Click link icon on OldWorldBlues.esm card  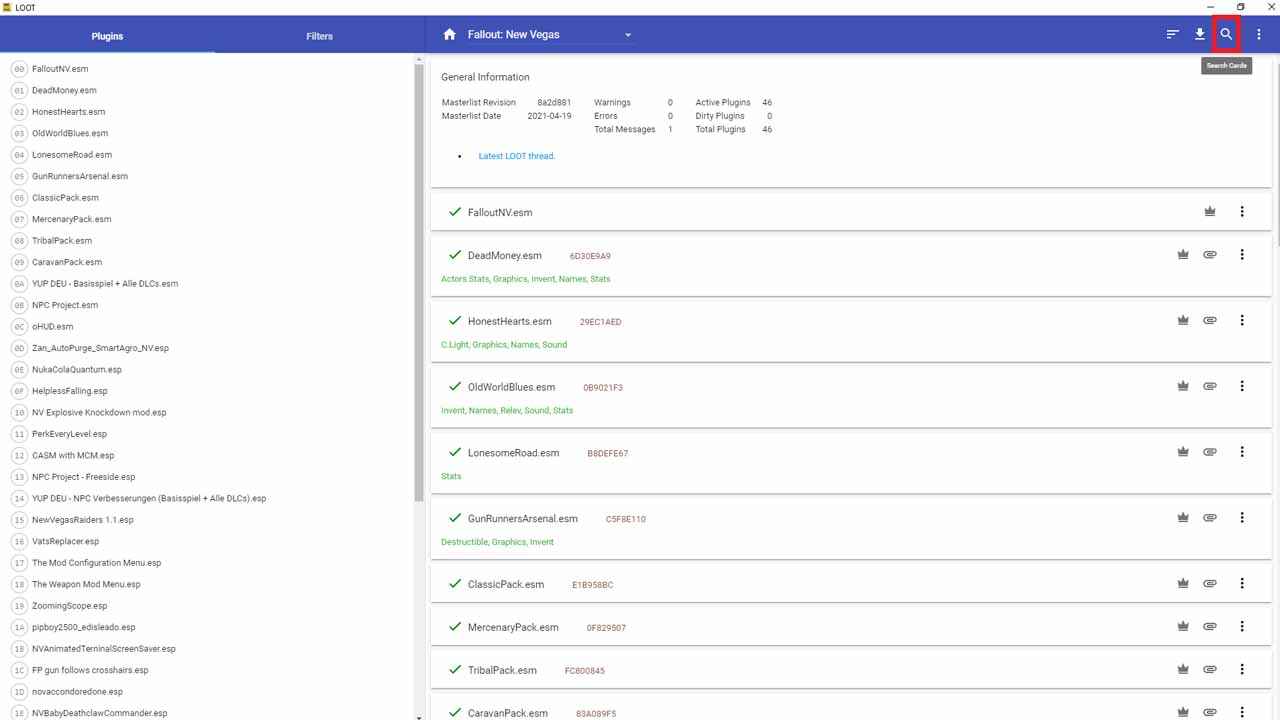[1210, 386]
